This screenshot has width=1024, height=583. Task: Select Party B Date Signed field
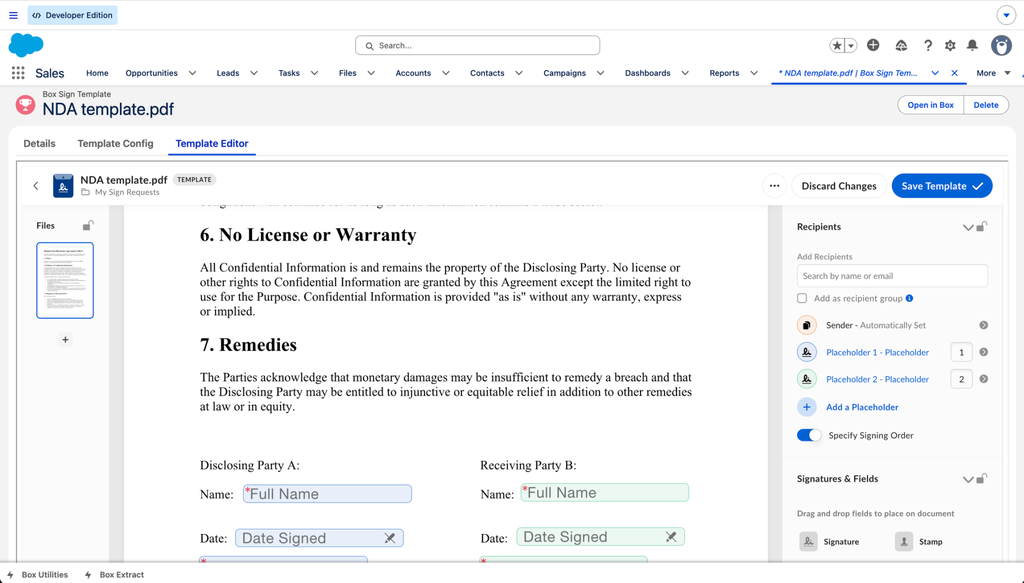coord(600,537)
